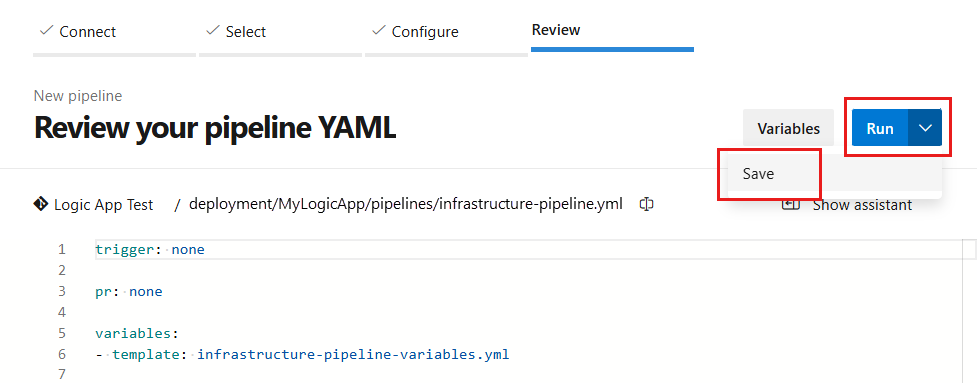Click the checkmark icon beside Configure
The height and width of the screenshot is (383, 977).
click(x=378, y=31)
